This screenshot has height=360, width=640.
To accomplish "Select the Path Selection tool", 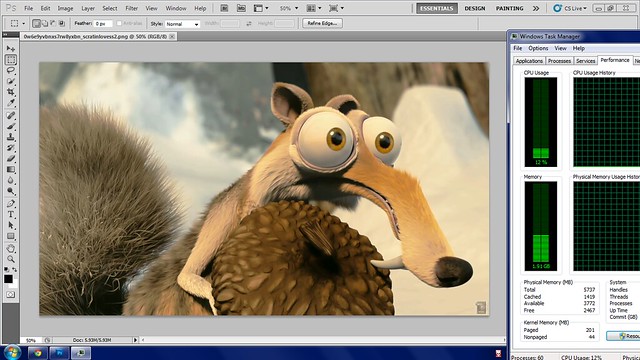I will [11, 225].
